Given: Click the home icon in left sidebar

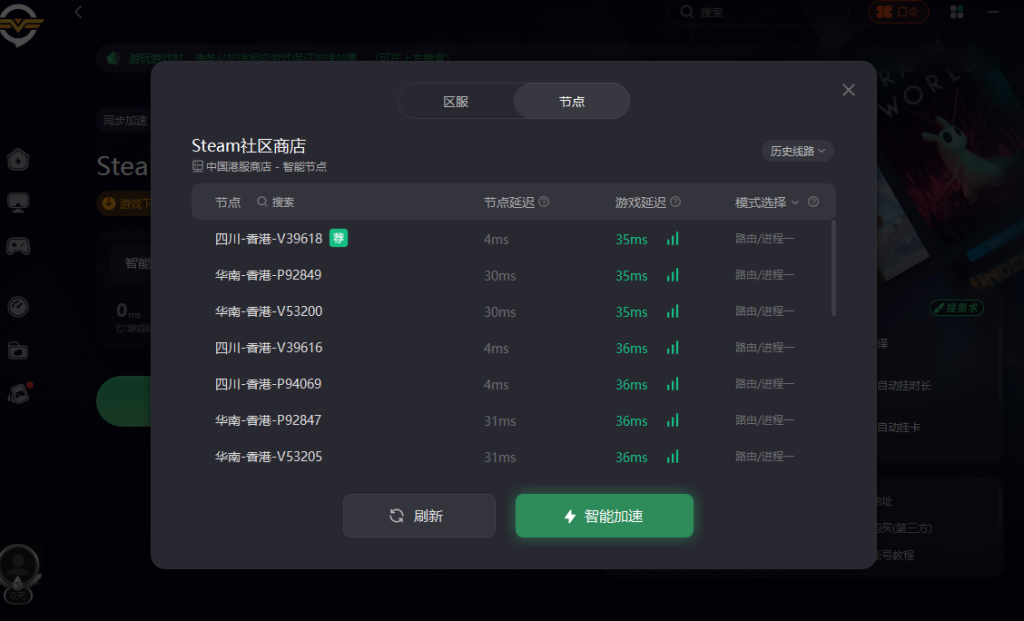Looking at the screenshot, I should [18, 160].
